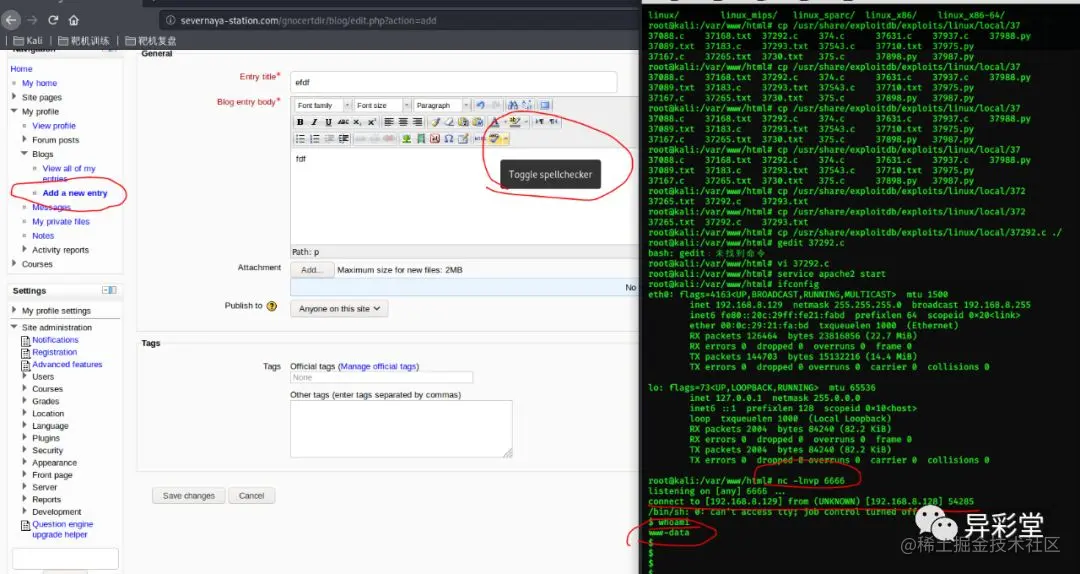This screenshot has width=1080, height=574.
Task: Click the remove formatting eraser icon
Action: (449, 122)
